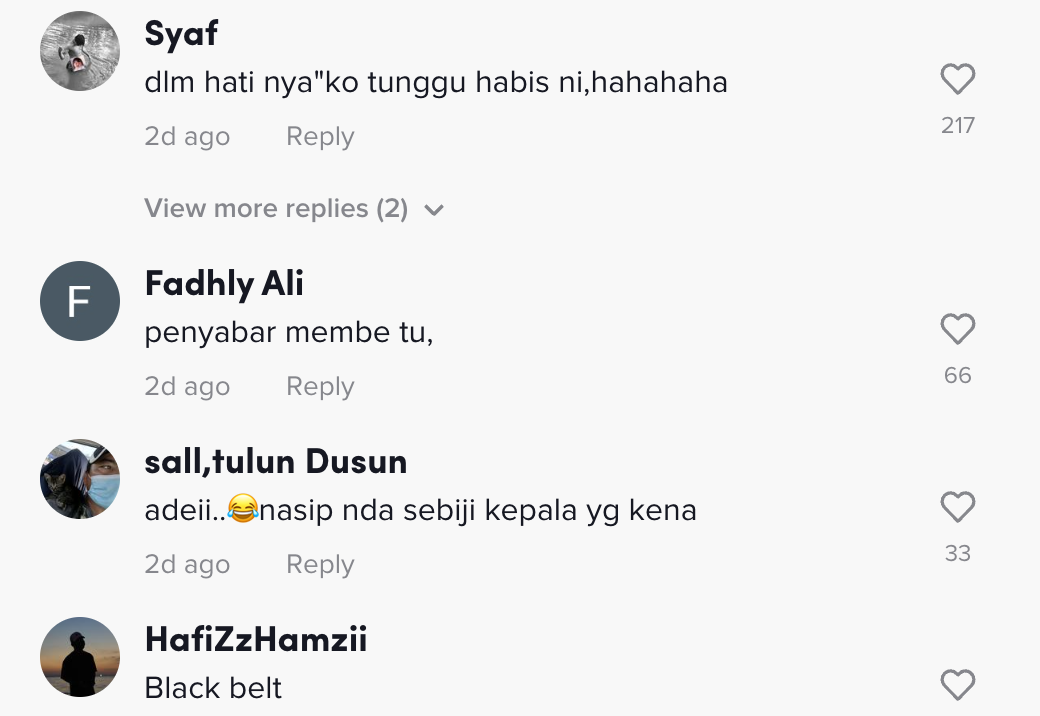
Task: Open Syaf's profile picture
Action: coord(80,51)
